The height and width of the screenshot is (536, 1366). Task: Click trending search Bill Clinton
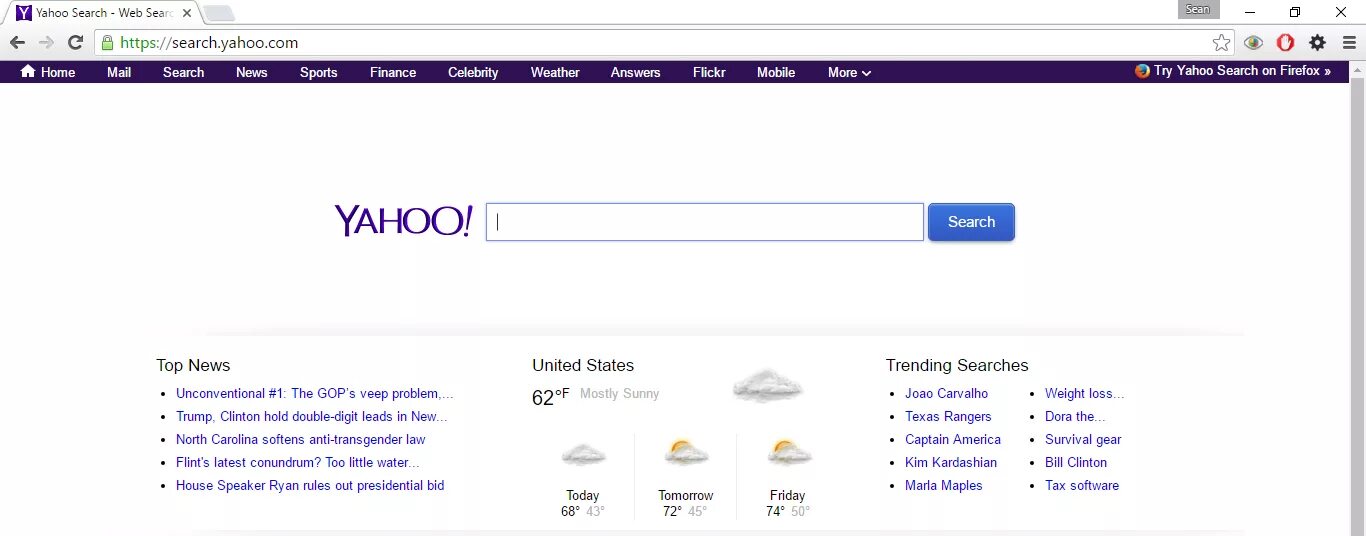1076,462
